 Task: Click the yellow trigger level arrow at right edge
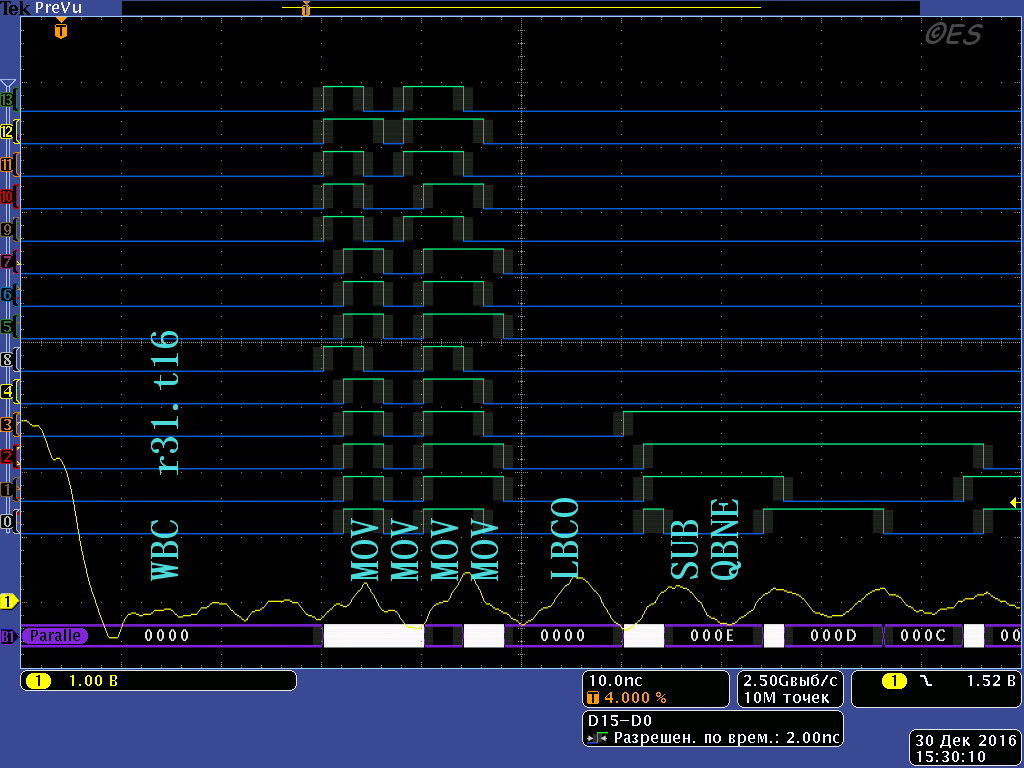point(1015,502)
